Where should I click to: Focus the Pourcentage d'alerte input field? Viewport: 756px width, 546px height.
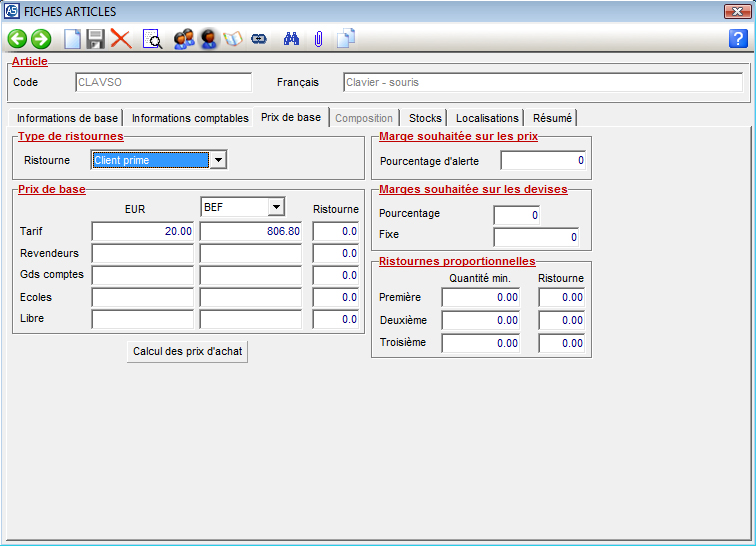(543, 160)
